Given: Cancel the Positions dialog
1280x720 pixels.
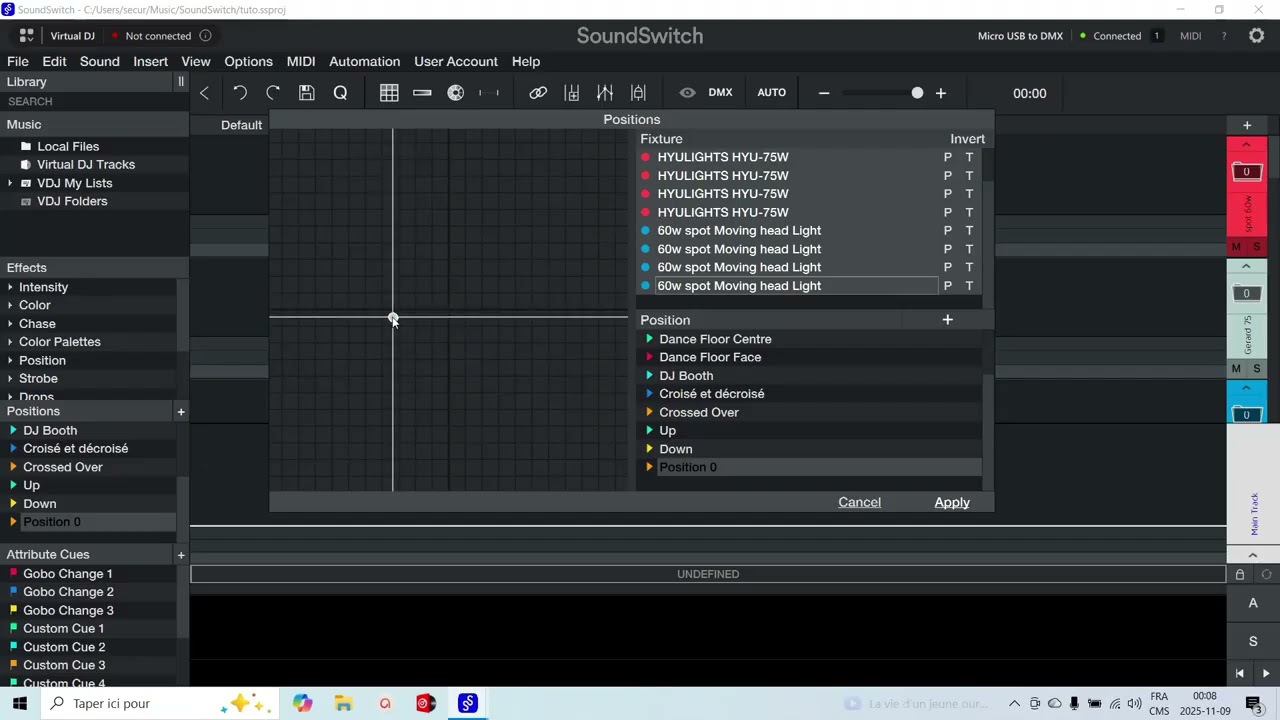Looking at the screenshot, I should (x=860, y=502).
